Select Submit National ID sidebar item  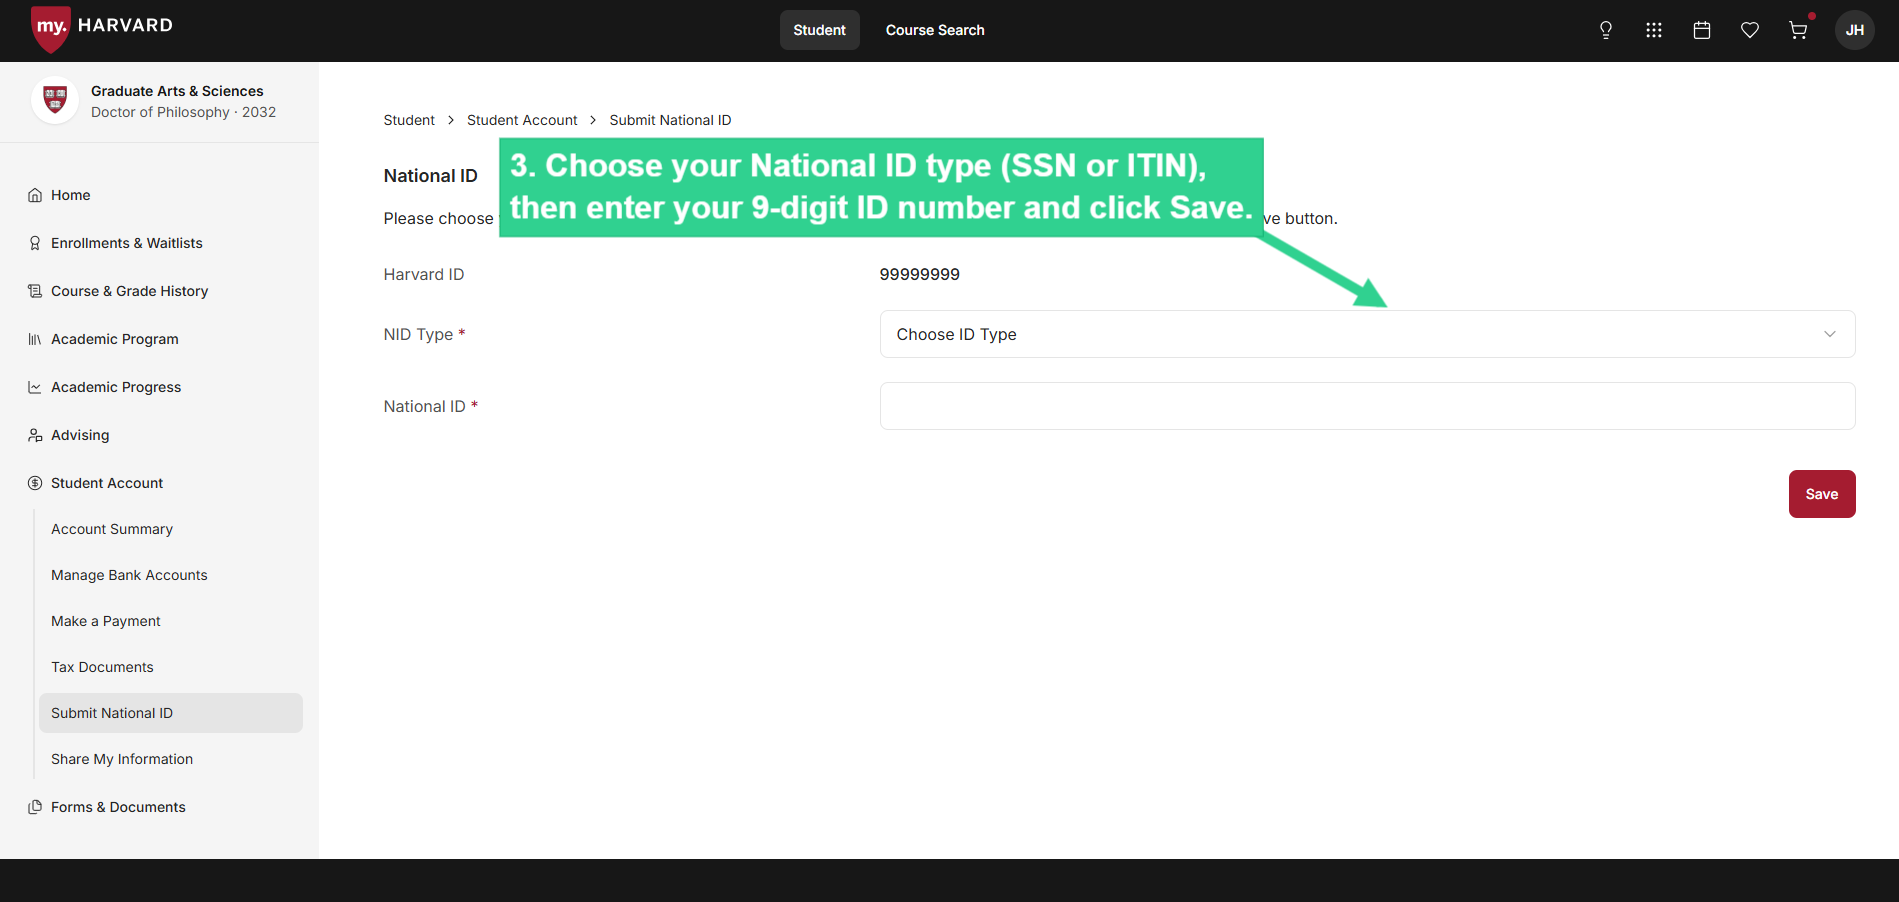click(x=171, y=713)
